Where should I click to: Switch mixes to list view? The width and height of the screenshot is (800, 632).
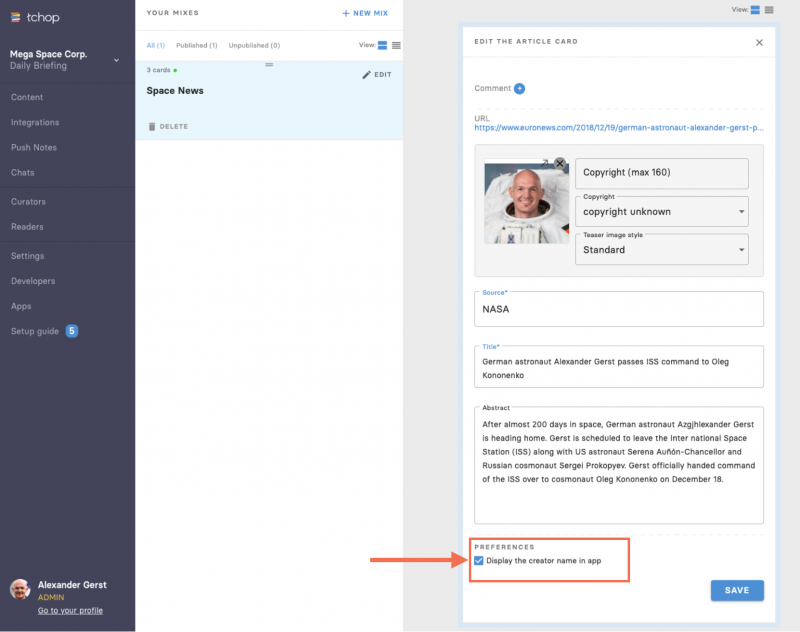pyautogui.click(x=395, y=45)
